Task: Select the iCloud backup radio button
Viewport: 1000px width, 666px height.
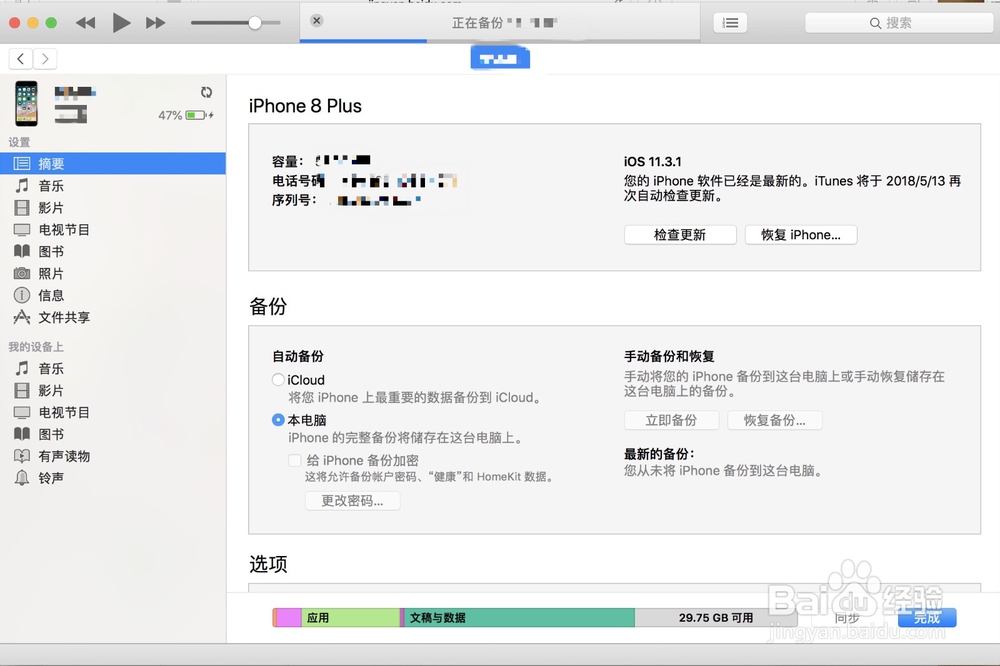Action: 278,380
